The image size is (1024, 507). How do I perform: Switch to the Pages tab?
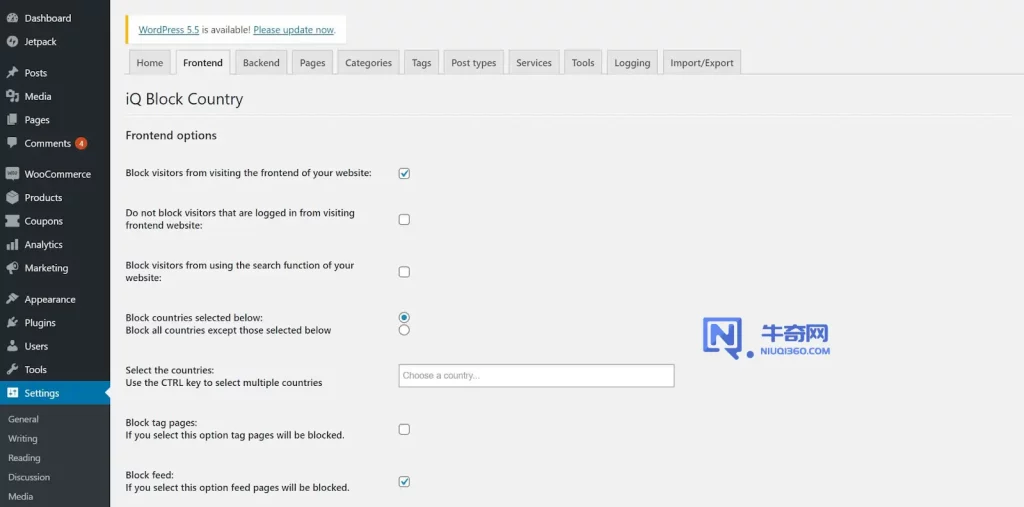(x=312, y=63)
